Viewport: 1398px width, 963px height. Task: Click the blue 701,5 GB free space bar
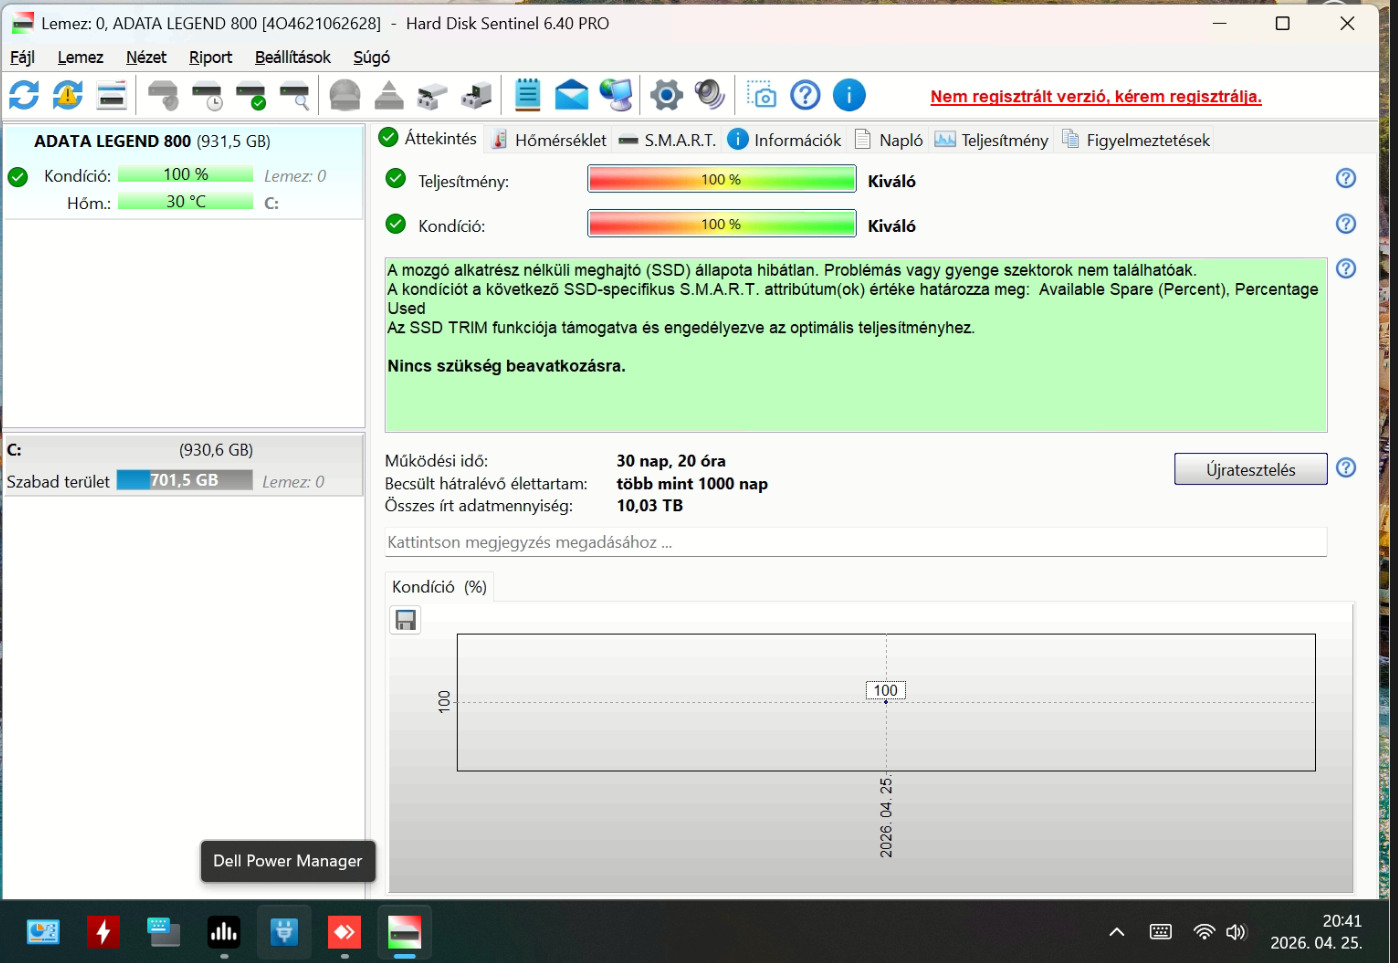pyautogui.click(x=184, y=480)
